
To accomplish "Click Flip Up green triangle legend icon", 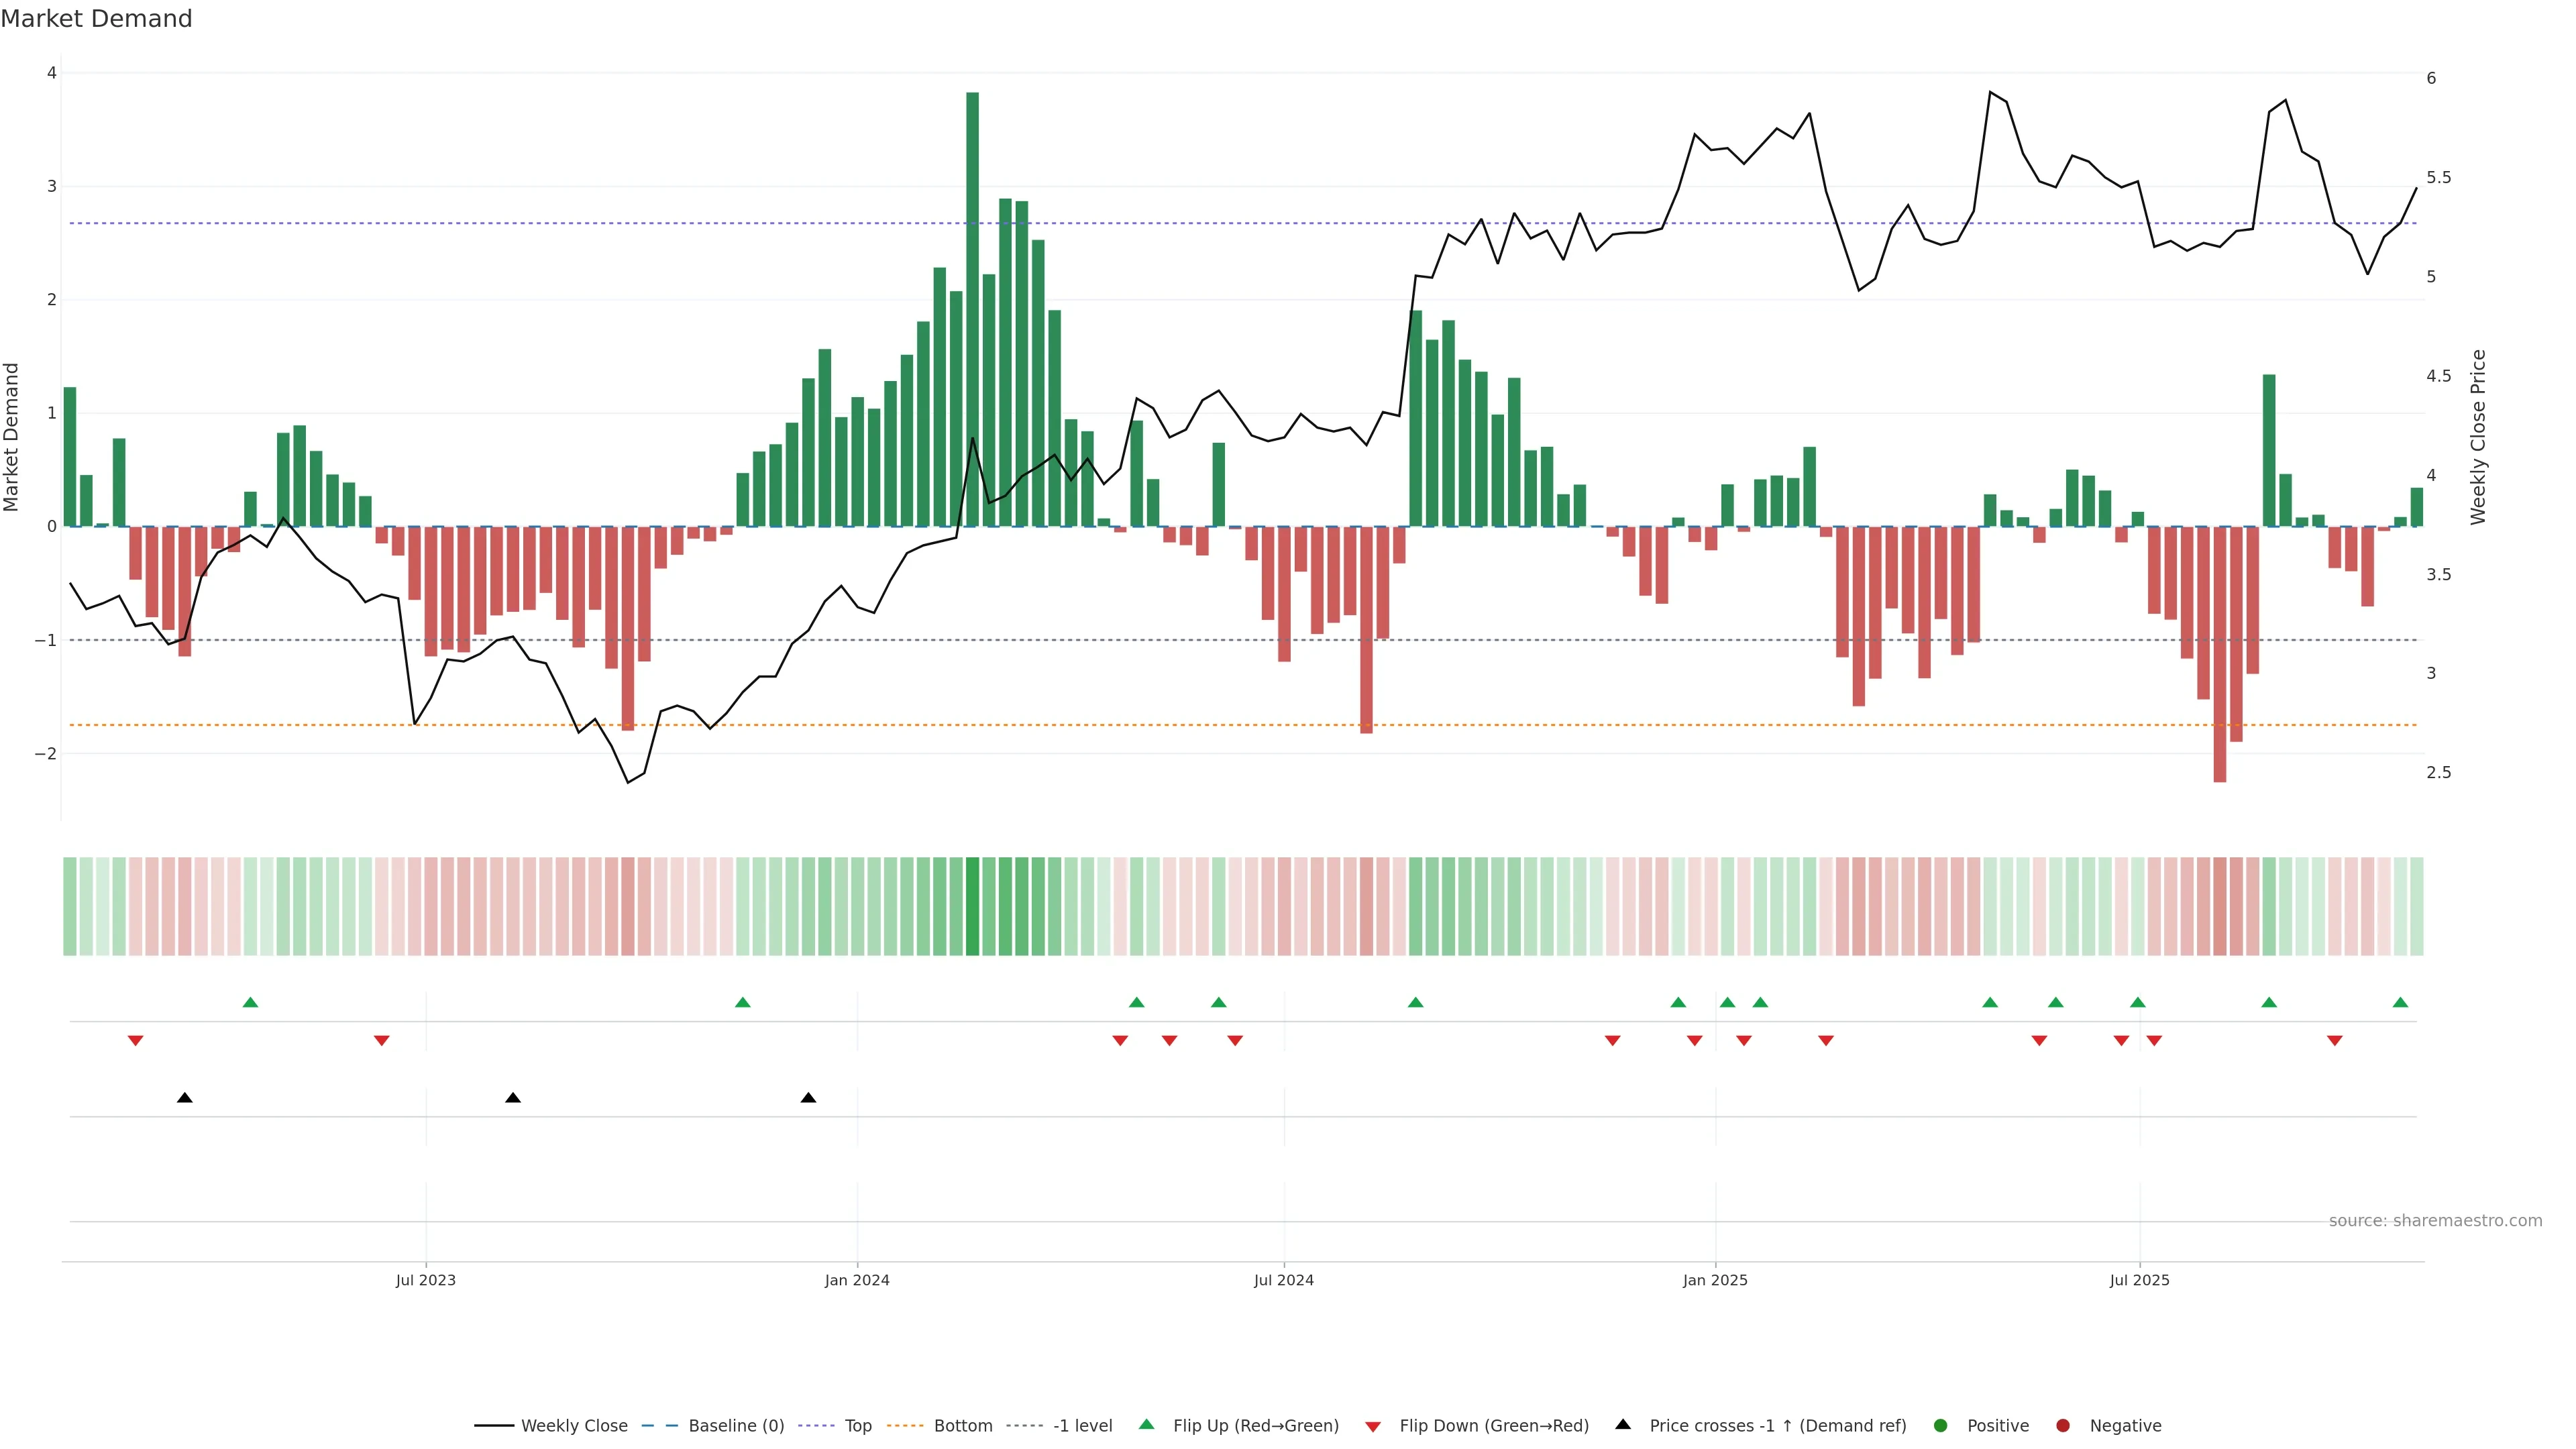I will coord(1147,1424).
